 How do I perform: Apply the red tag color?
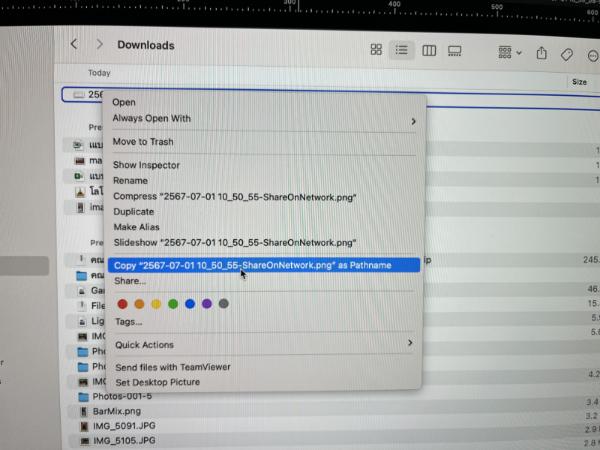[122, 304]
